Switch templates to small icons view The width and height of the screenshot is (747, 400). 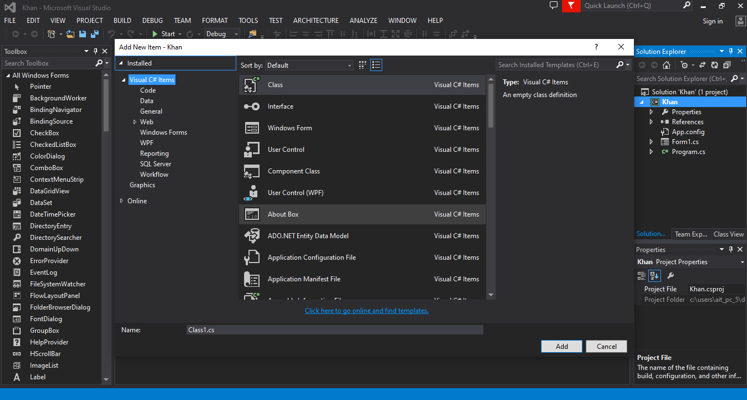pyautogui.click(x=363, y=65)
